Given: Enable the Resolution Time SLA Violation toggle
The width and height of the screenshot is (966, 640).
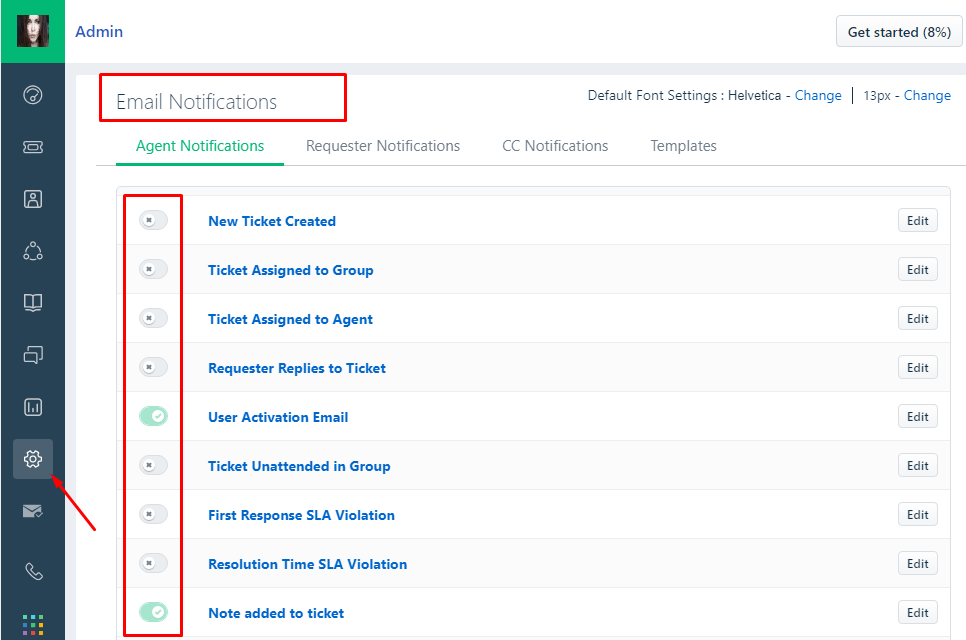Looking at the screenshot, I should click(x=153, y=563).
